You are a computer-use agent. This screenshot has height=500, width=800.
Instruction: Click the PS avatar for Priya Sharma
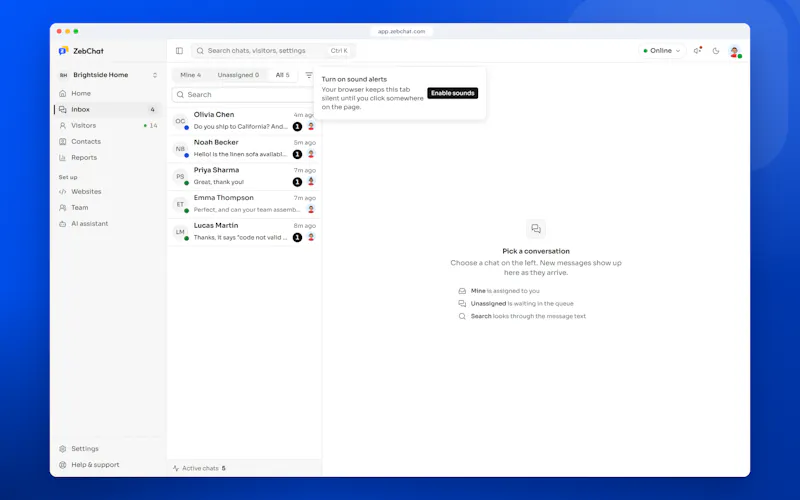(x=180, y=177)
